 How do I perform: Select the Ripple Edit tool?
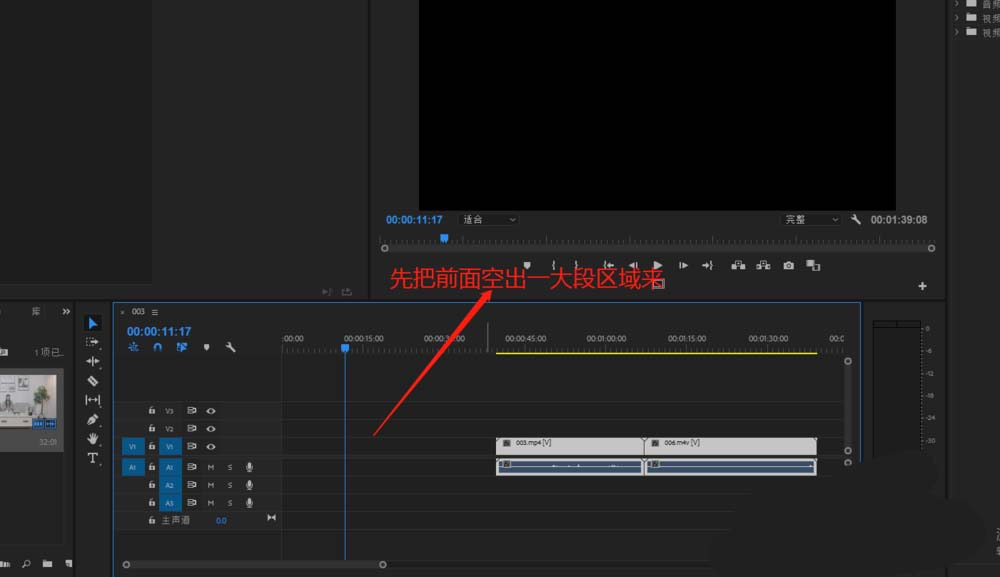click(93, 361)
